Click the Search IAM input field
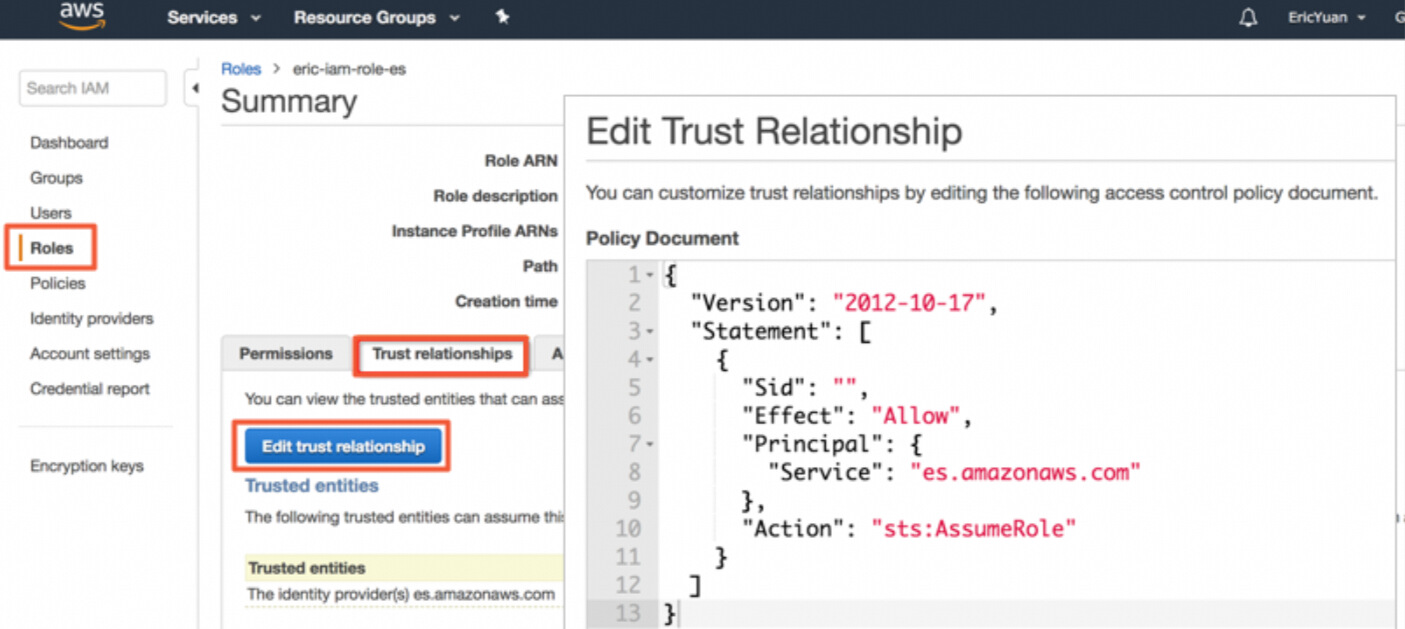Screen dimensions: 1405x629 pos(92,88)
